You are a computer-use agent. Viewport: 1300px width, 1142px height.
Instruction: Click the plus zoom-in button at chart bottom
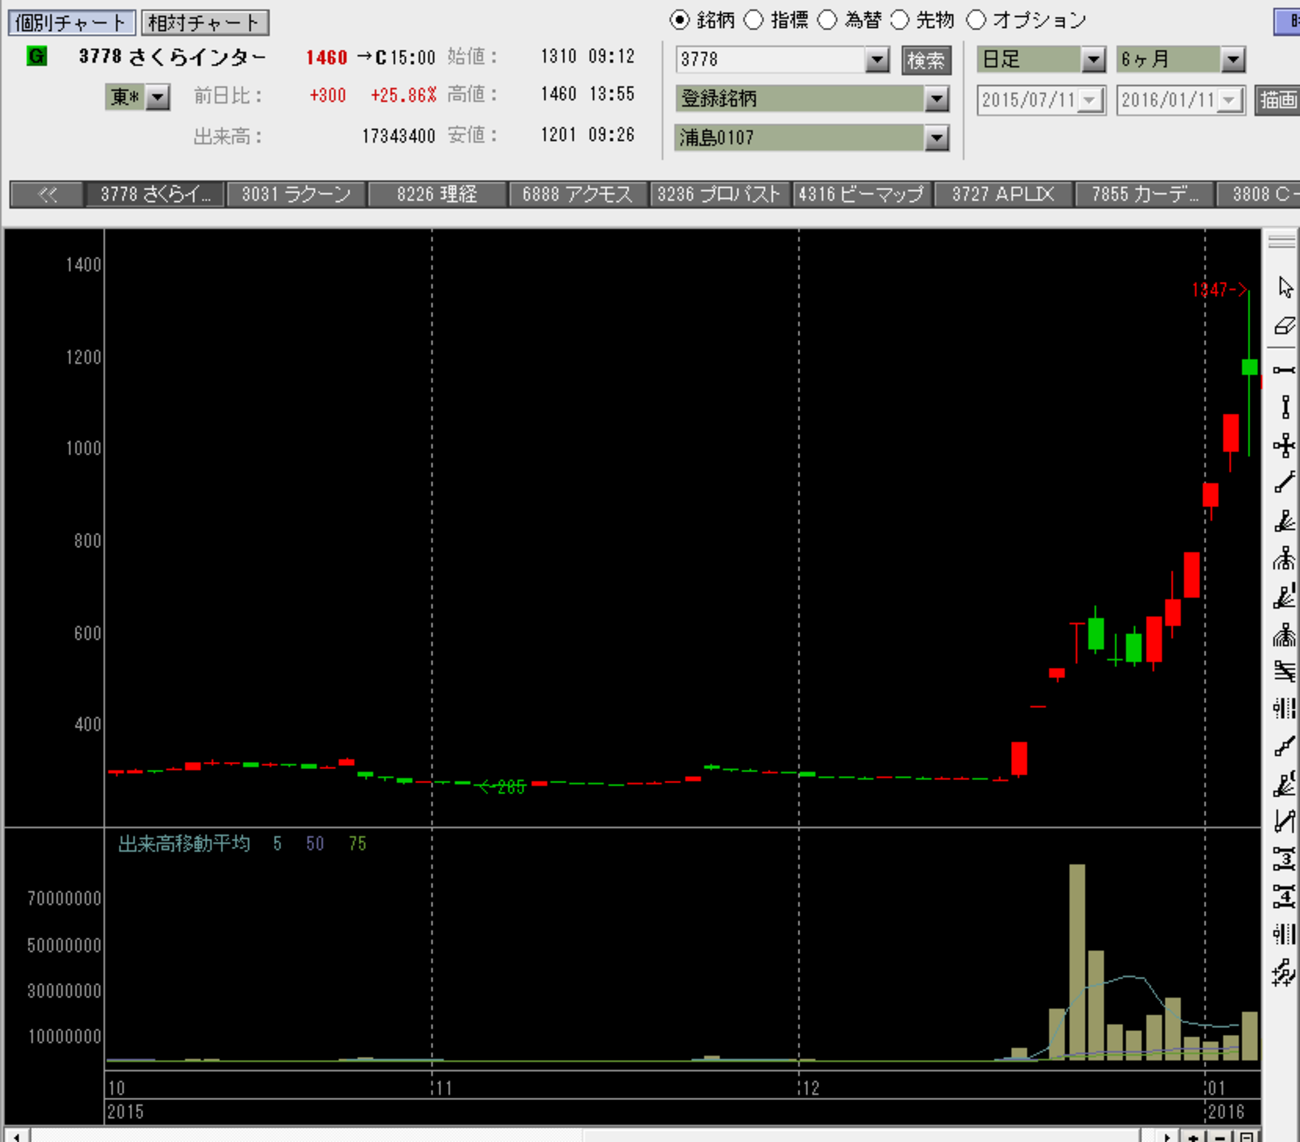1193,1136
